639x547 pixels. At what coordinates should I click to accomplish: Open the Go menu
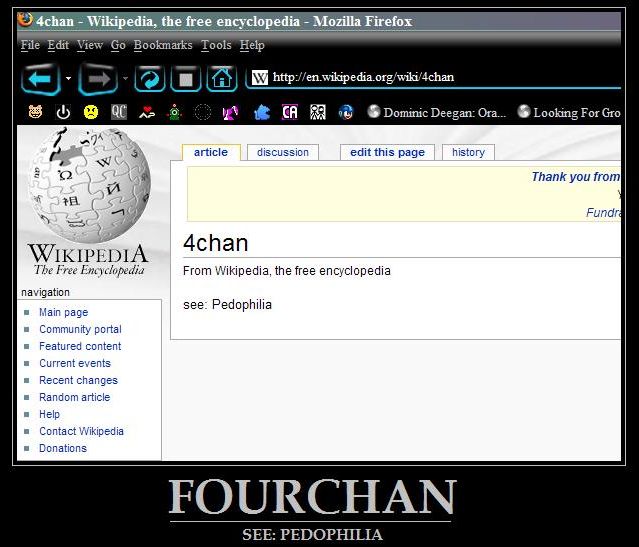point(118,45)
